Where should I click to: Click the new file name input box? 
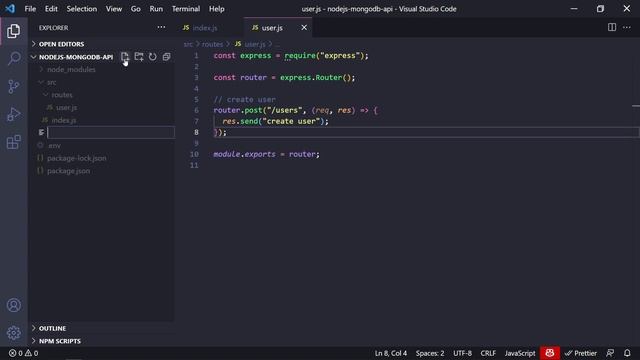pyautogui.click(x=111, y=132)
